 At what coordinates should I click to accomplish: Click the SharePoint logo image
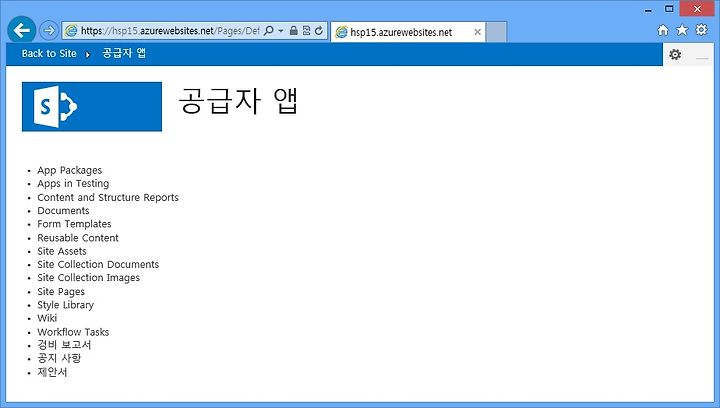92,106
